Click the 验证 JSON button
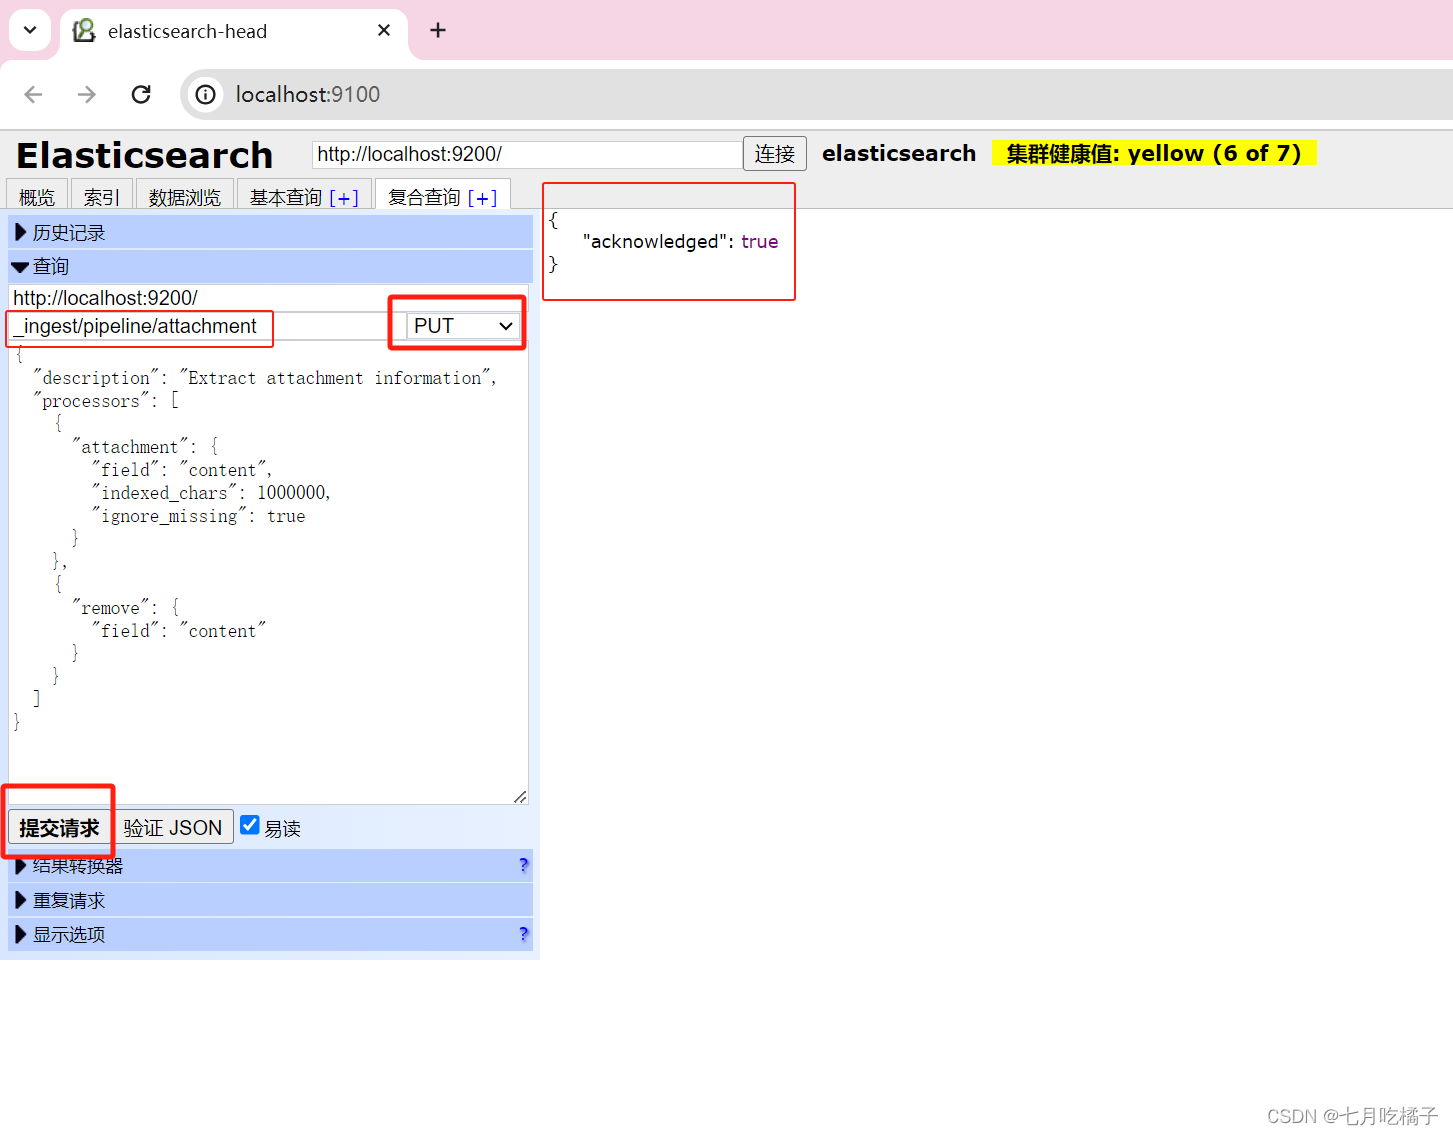 [x=173, y=827]
